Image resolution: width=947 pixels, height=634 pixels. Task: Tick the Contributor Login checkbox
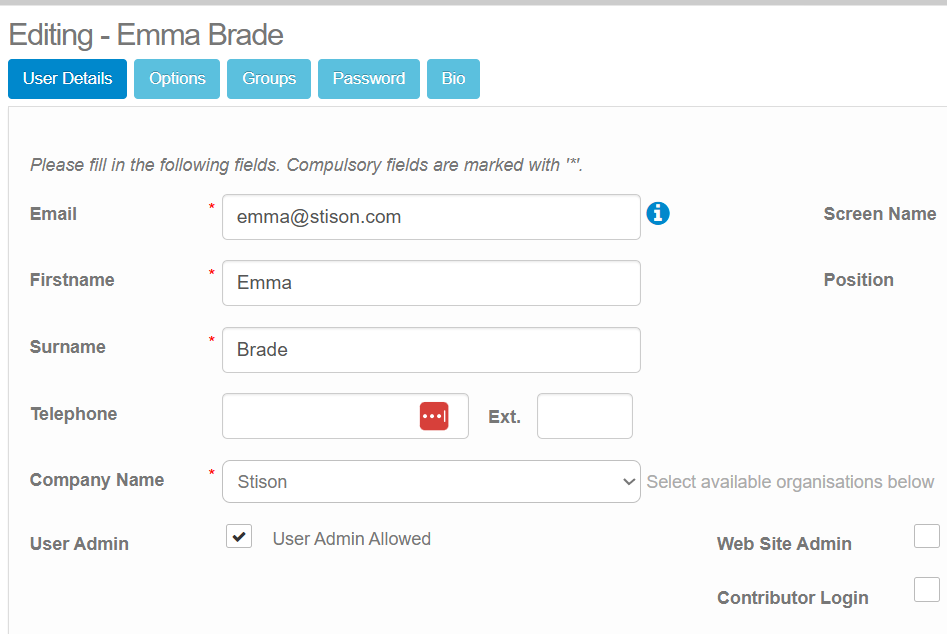[x=927, y=589]
